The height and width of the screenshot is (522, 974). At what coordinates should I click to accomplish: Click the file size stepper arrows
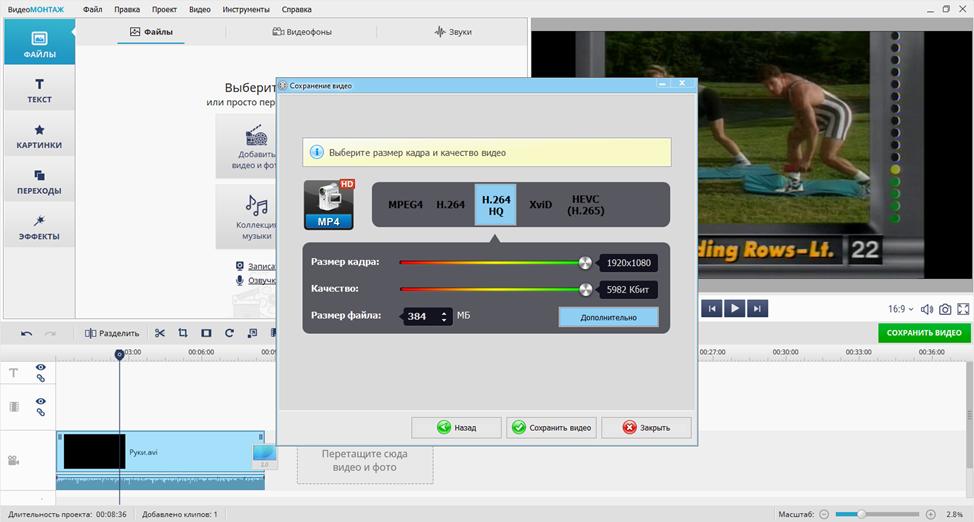444,316
